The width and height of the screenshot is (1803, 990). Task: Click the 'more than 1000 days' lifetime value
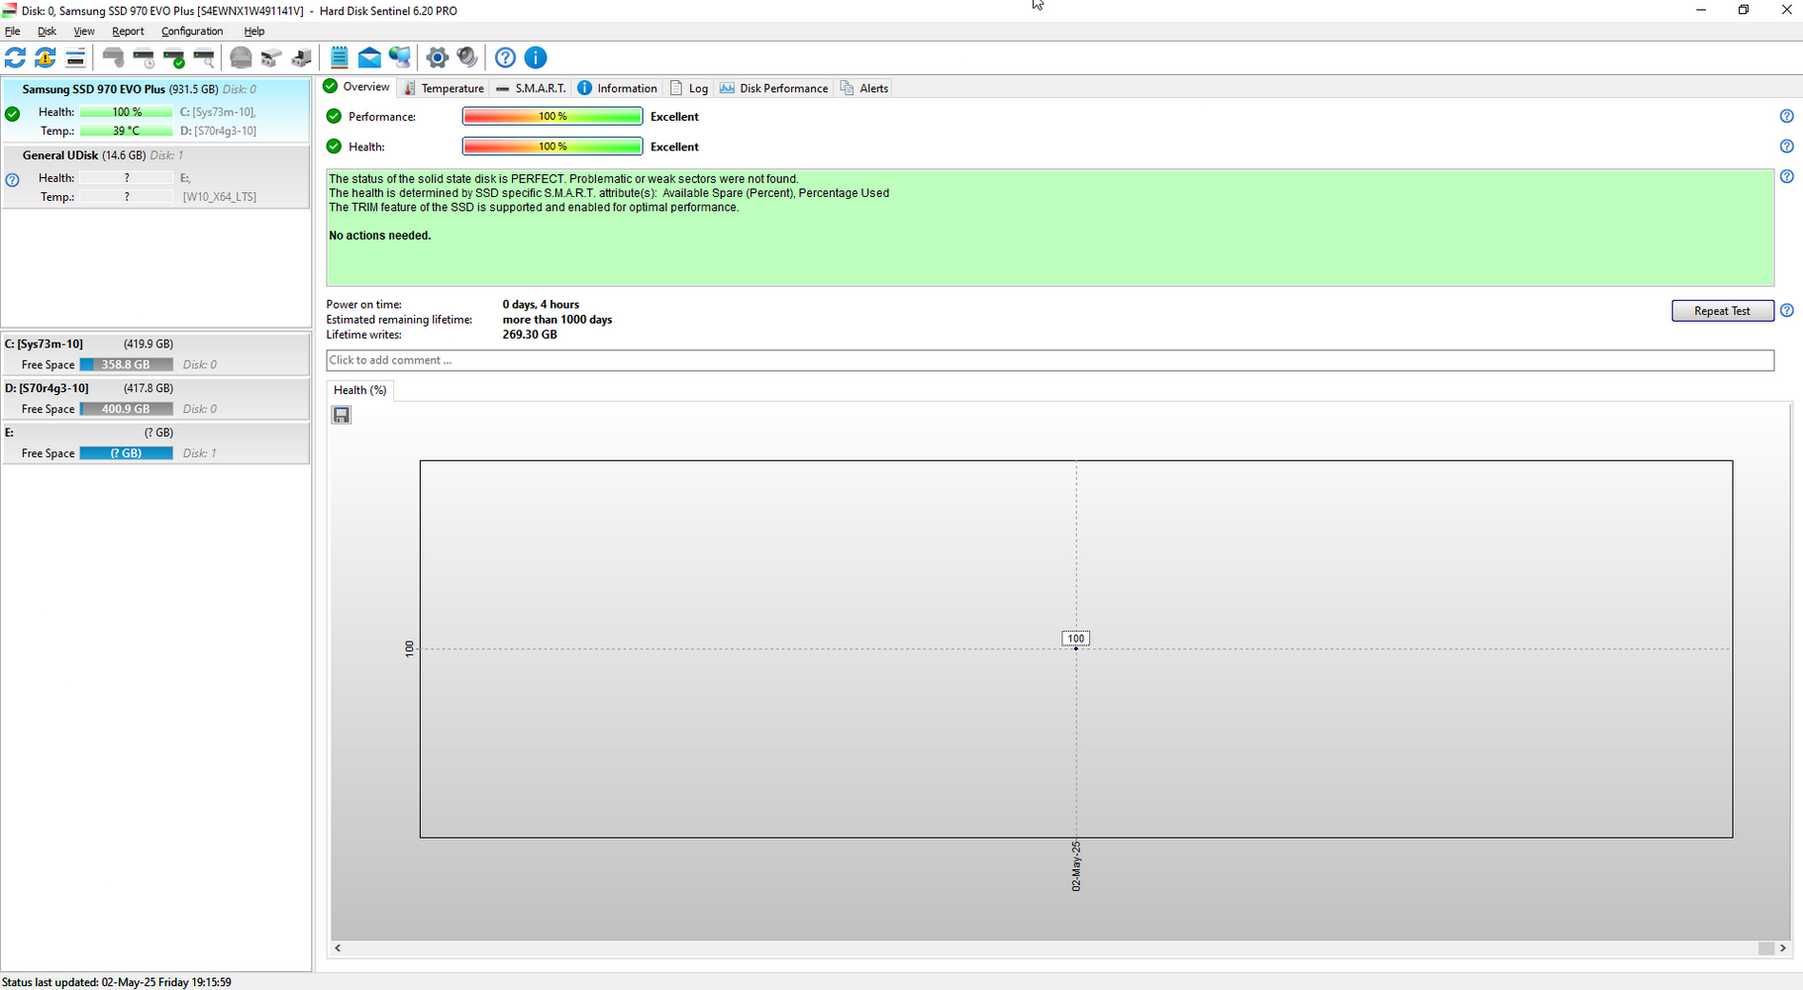tap(557, 320)
